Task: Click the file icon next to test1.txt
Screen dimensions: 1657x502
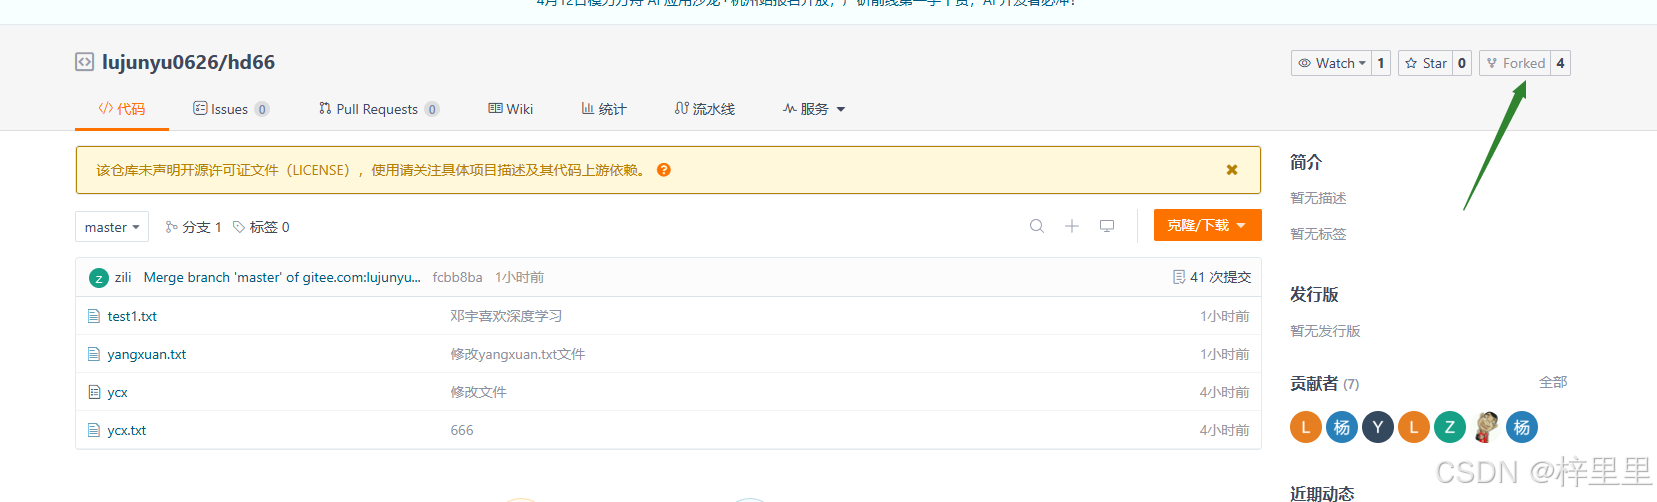Action: pos(94,316)
